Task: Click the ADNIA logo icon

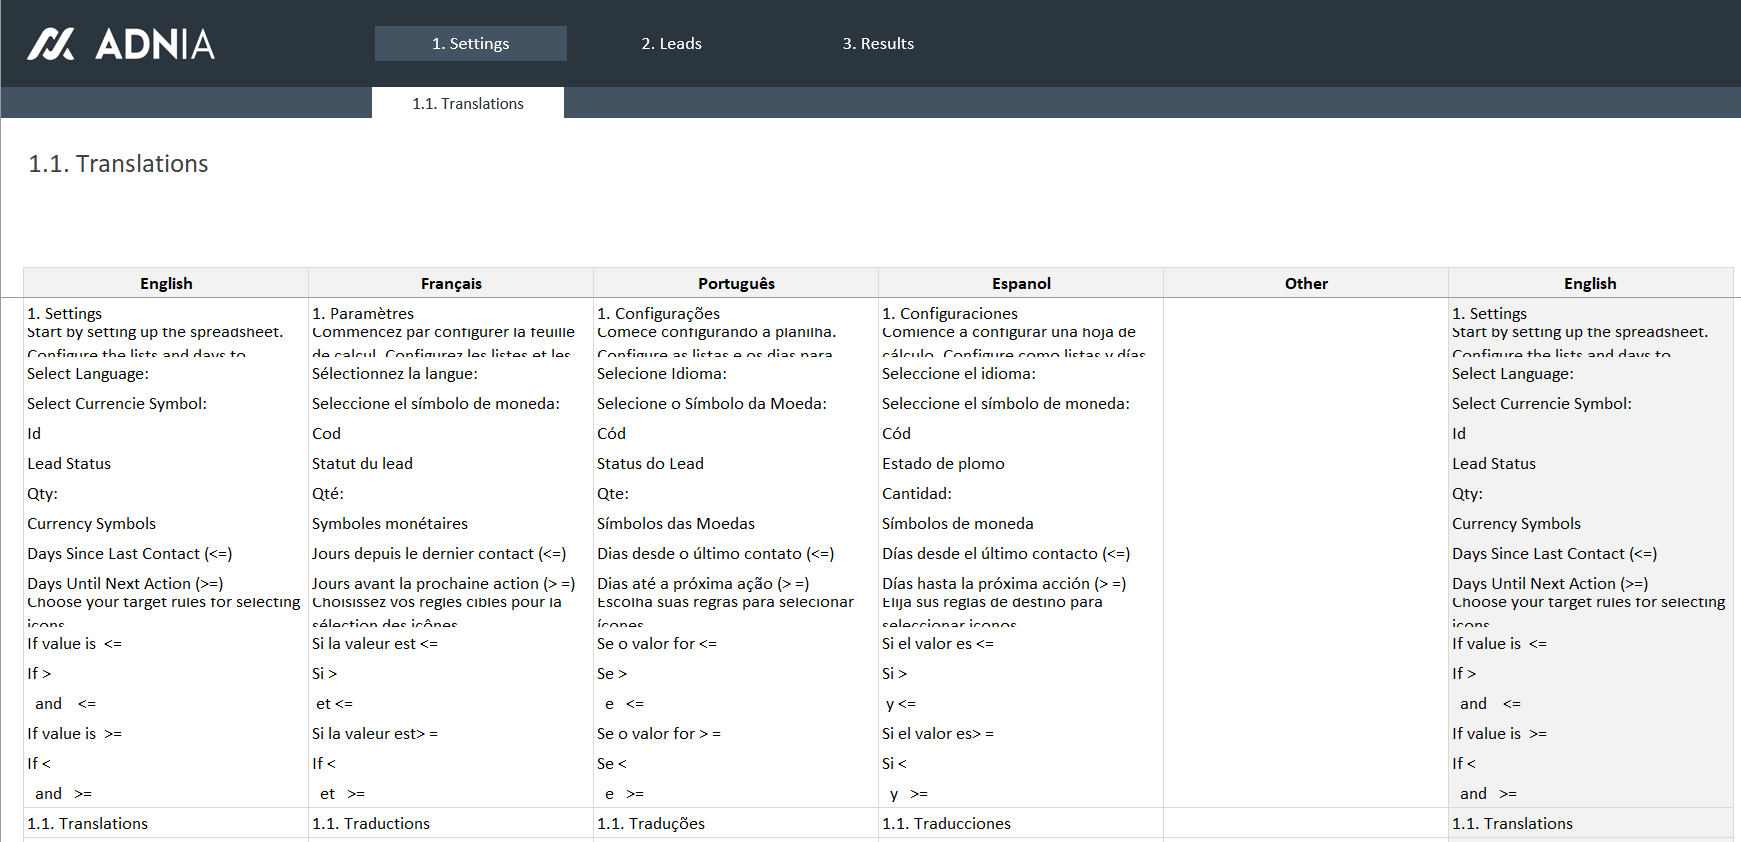Action: 51,44
